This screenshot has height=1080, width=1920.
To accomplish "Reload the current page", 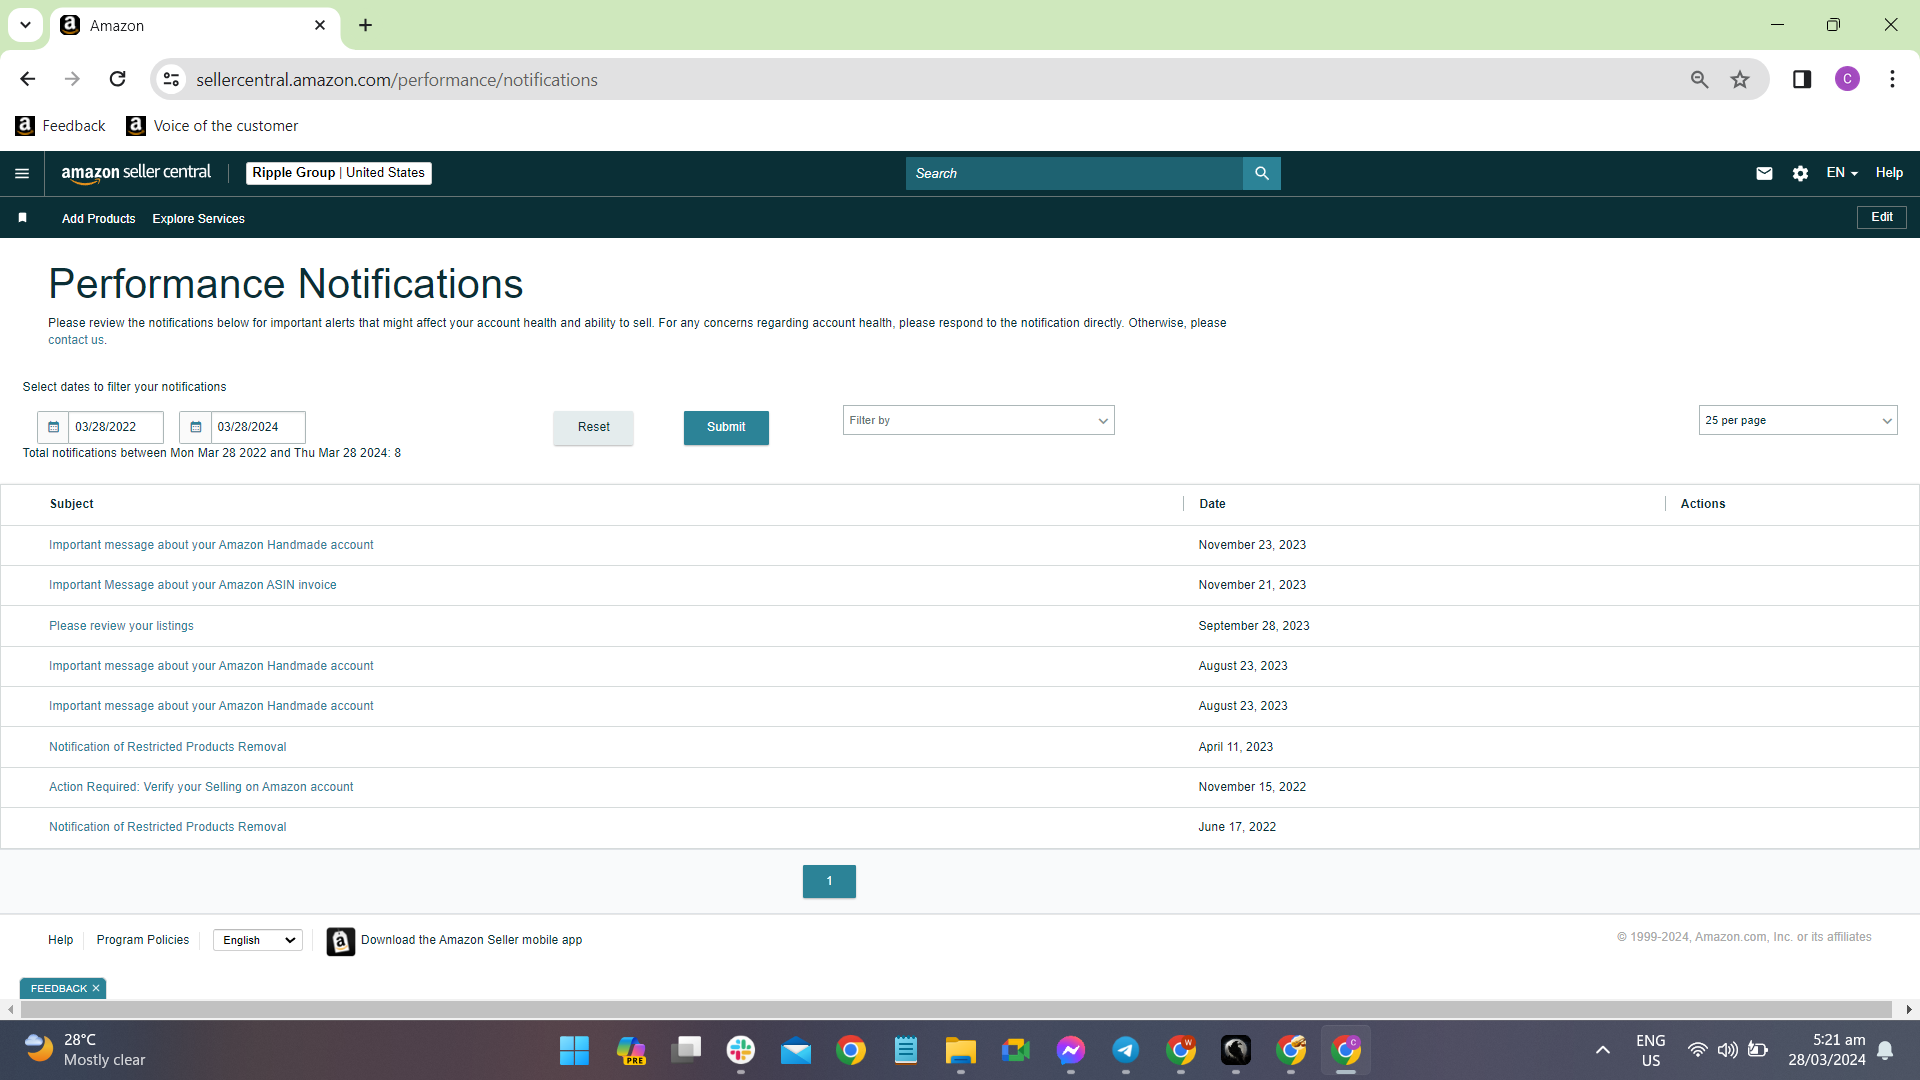I will 118,79.
